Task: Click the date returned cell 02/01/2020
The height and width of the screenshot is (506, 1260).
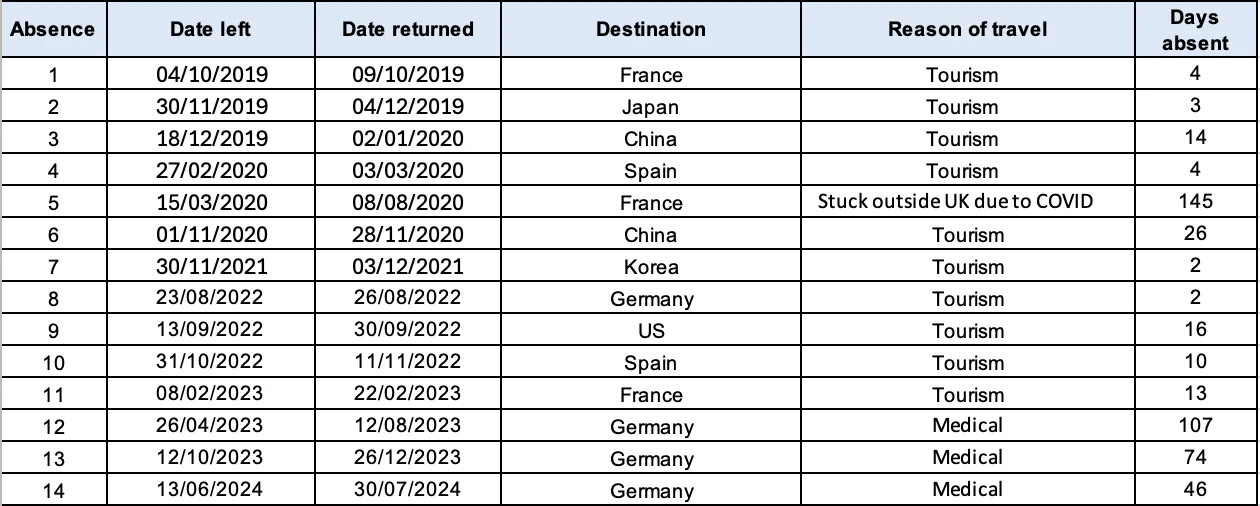Action: point(408,139)
